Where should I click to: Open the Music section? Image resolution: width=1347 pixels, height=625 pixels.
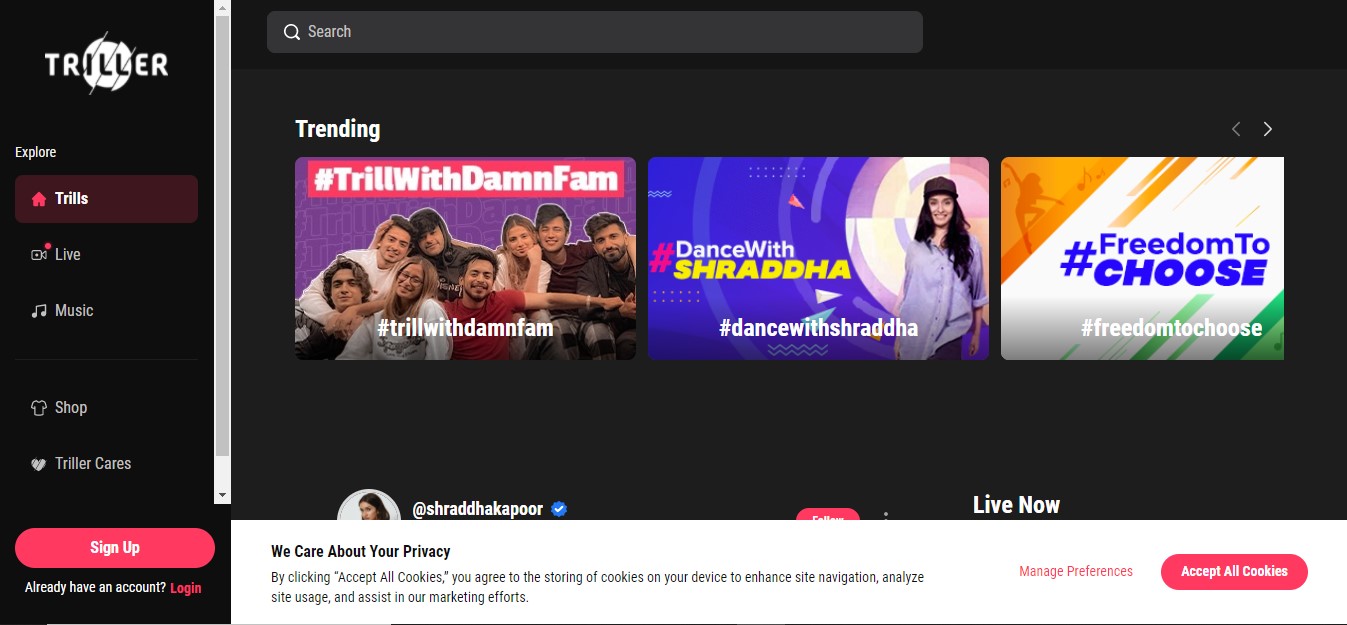click(106, 311)
